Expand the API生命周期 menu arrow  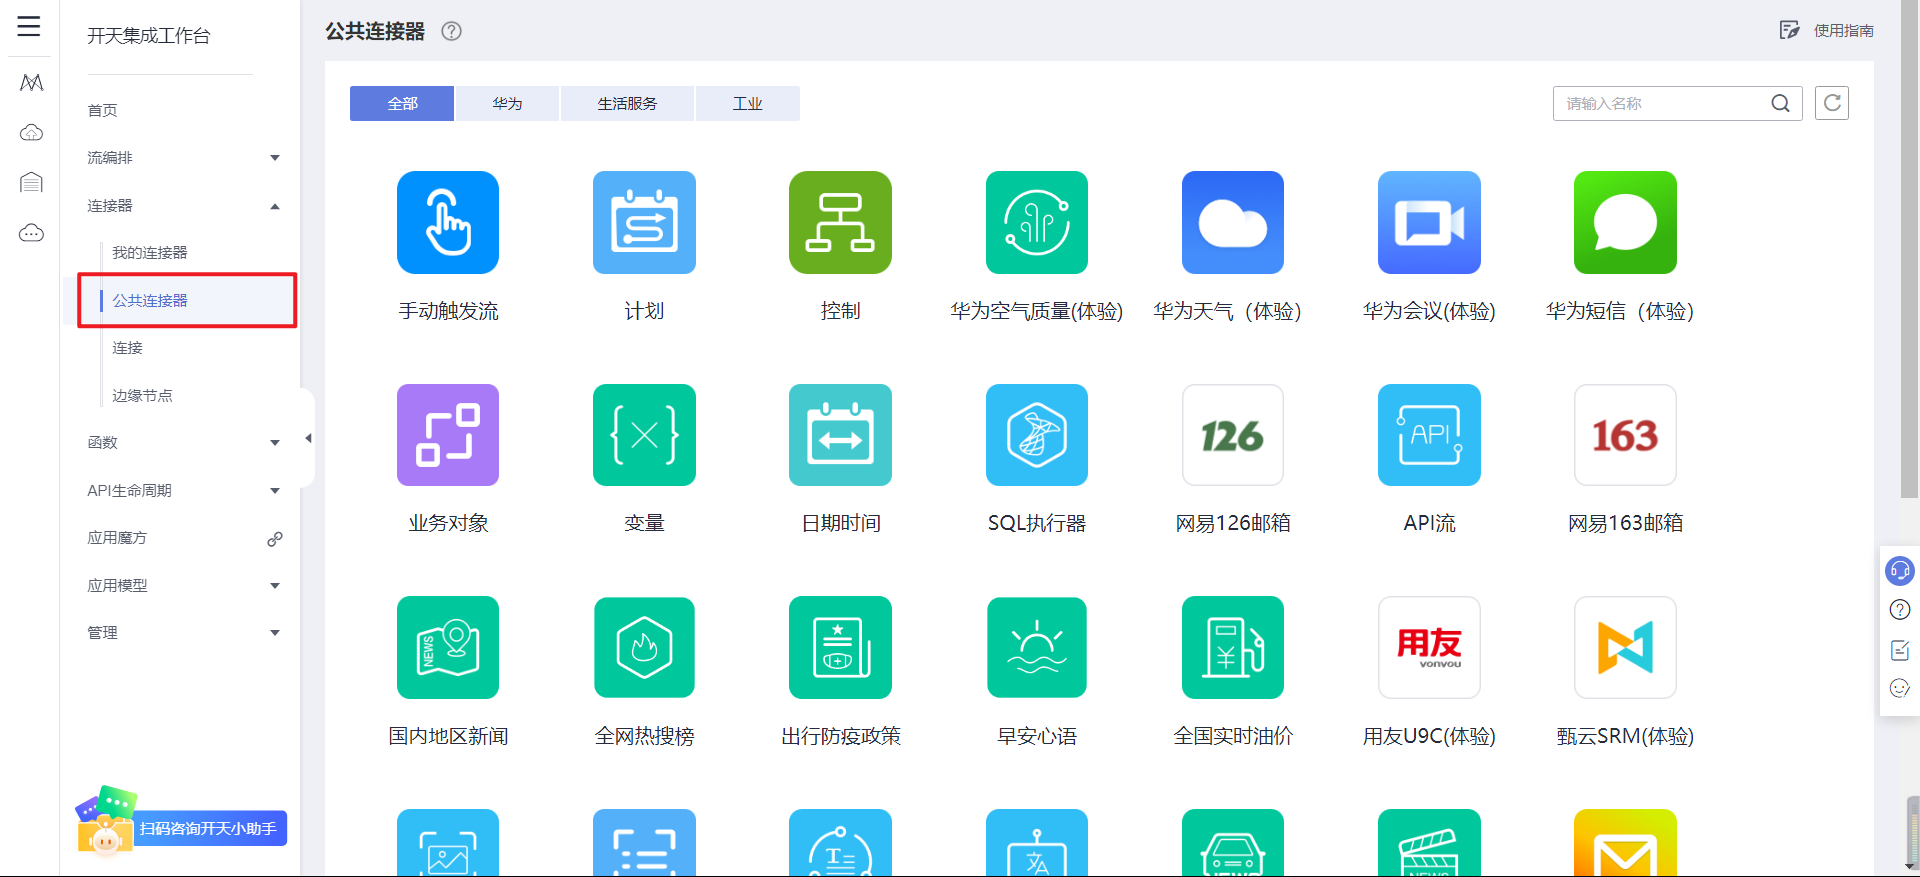click(x=275, y=491)
